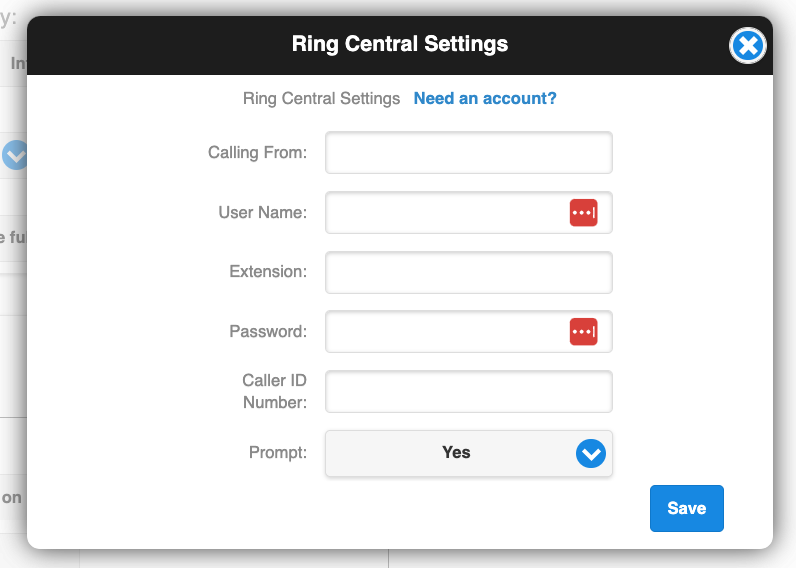
Task: Select the Password text box
Action: point(469,331)
